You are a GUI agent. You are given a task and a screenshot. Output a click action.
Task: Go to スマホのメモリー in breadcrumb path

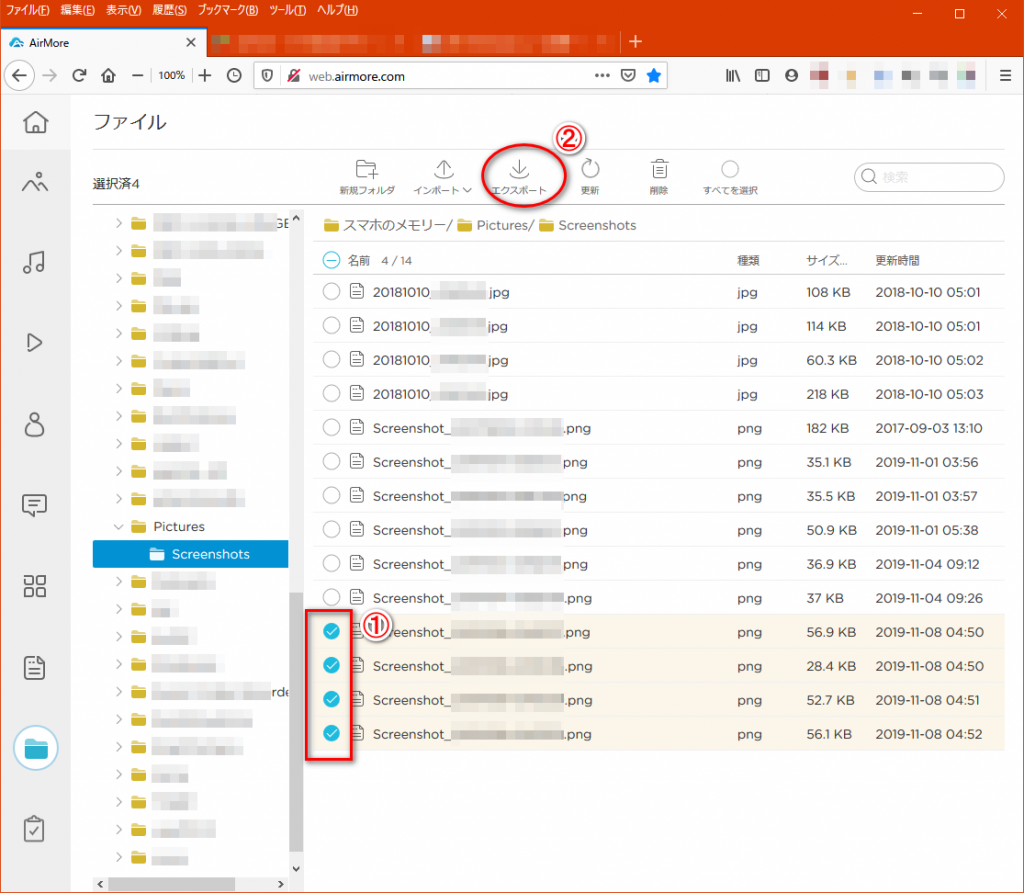395,225
